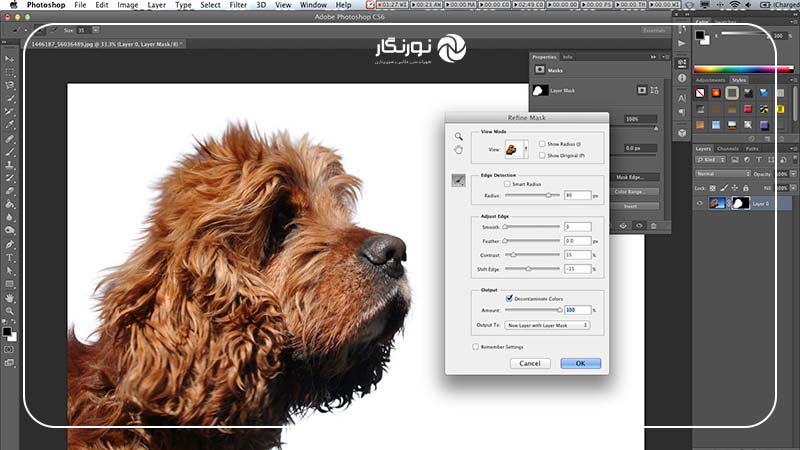Select the Crop tool
800x450 pixels.
click(9, 112)
